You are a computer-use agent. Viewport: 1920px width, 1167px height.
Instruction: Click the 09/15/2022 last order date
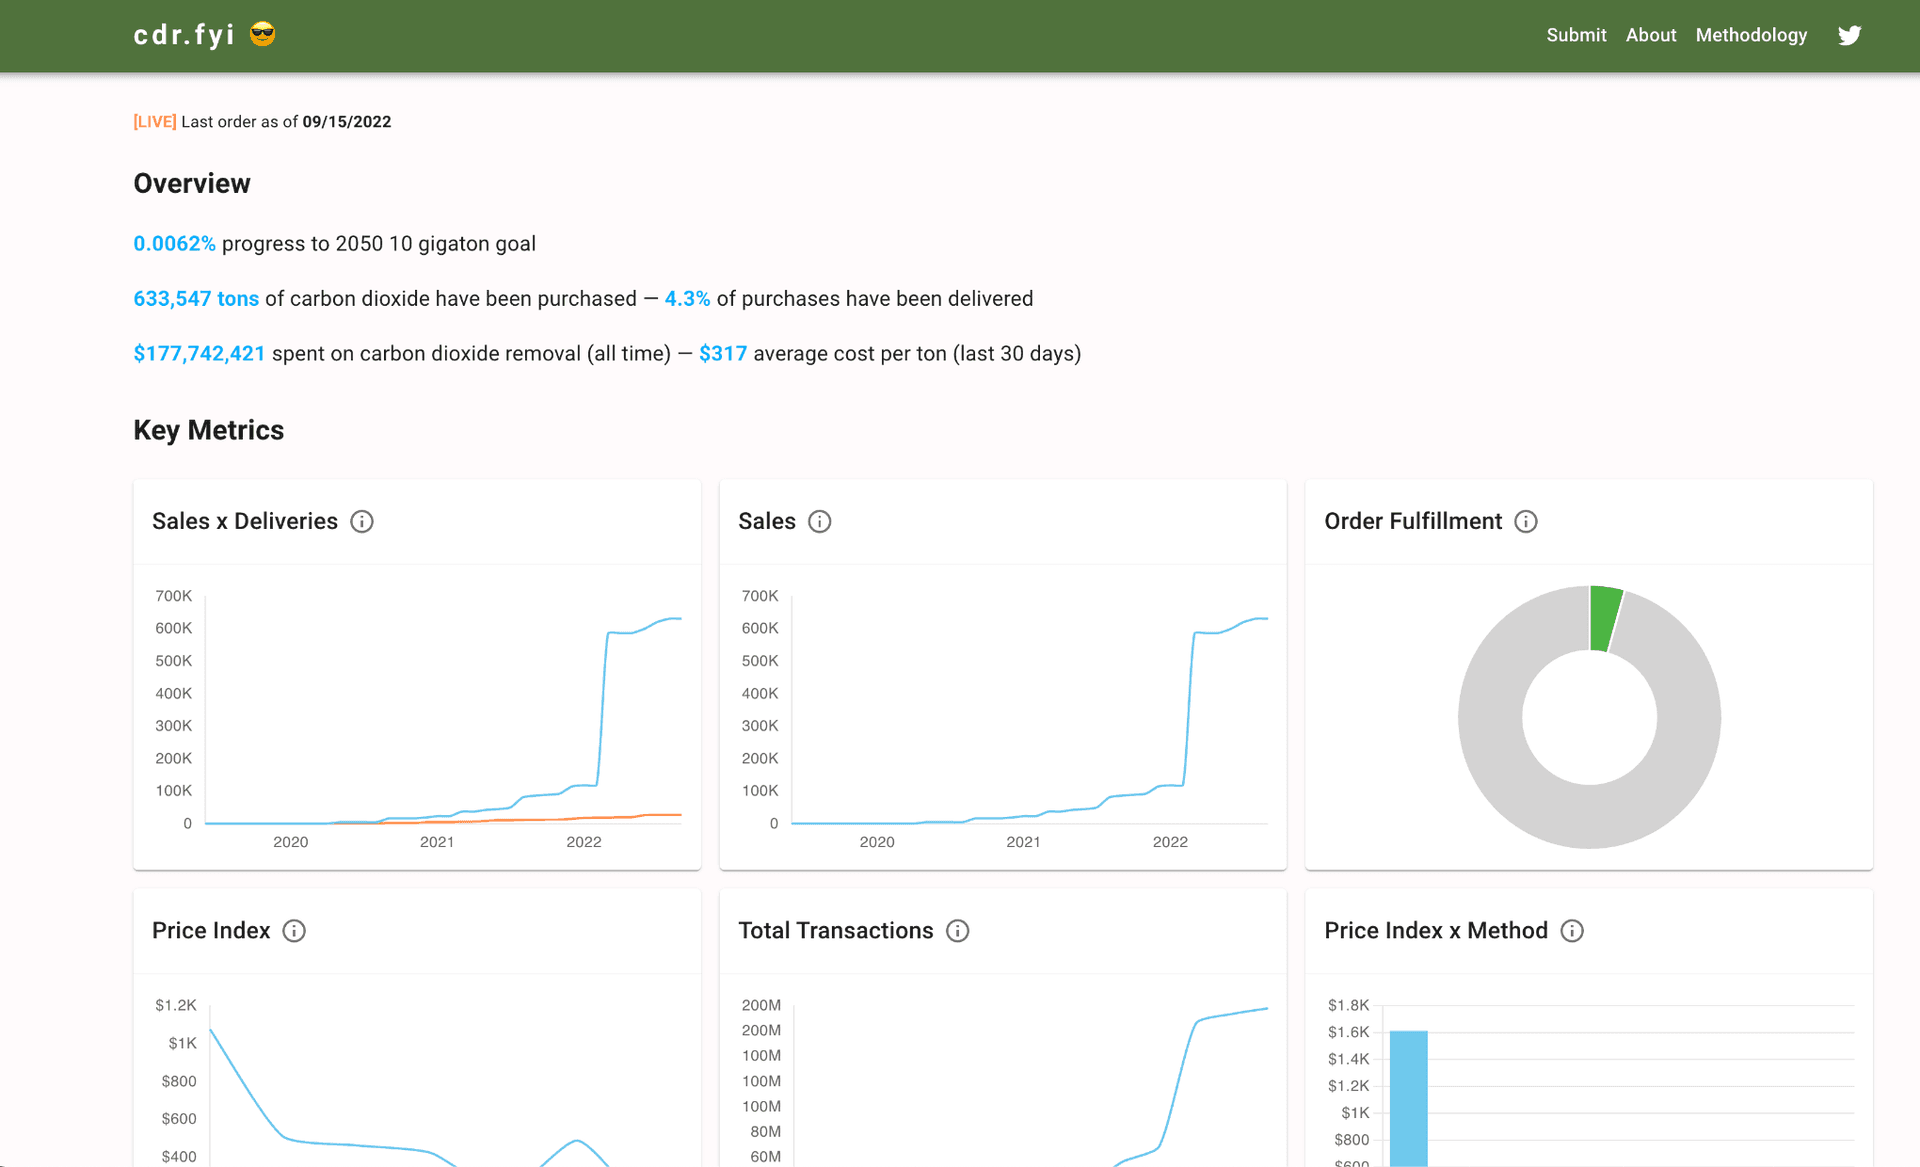tap(347, 122)
